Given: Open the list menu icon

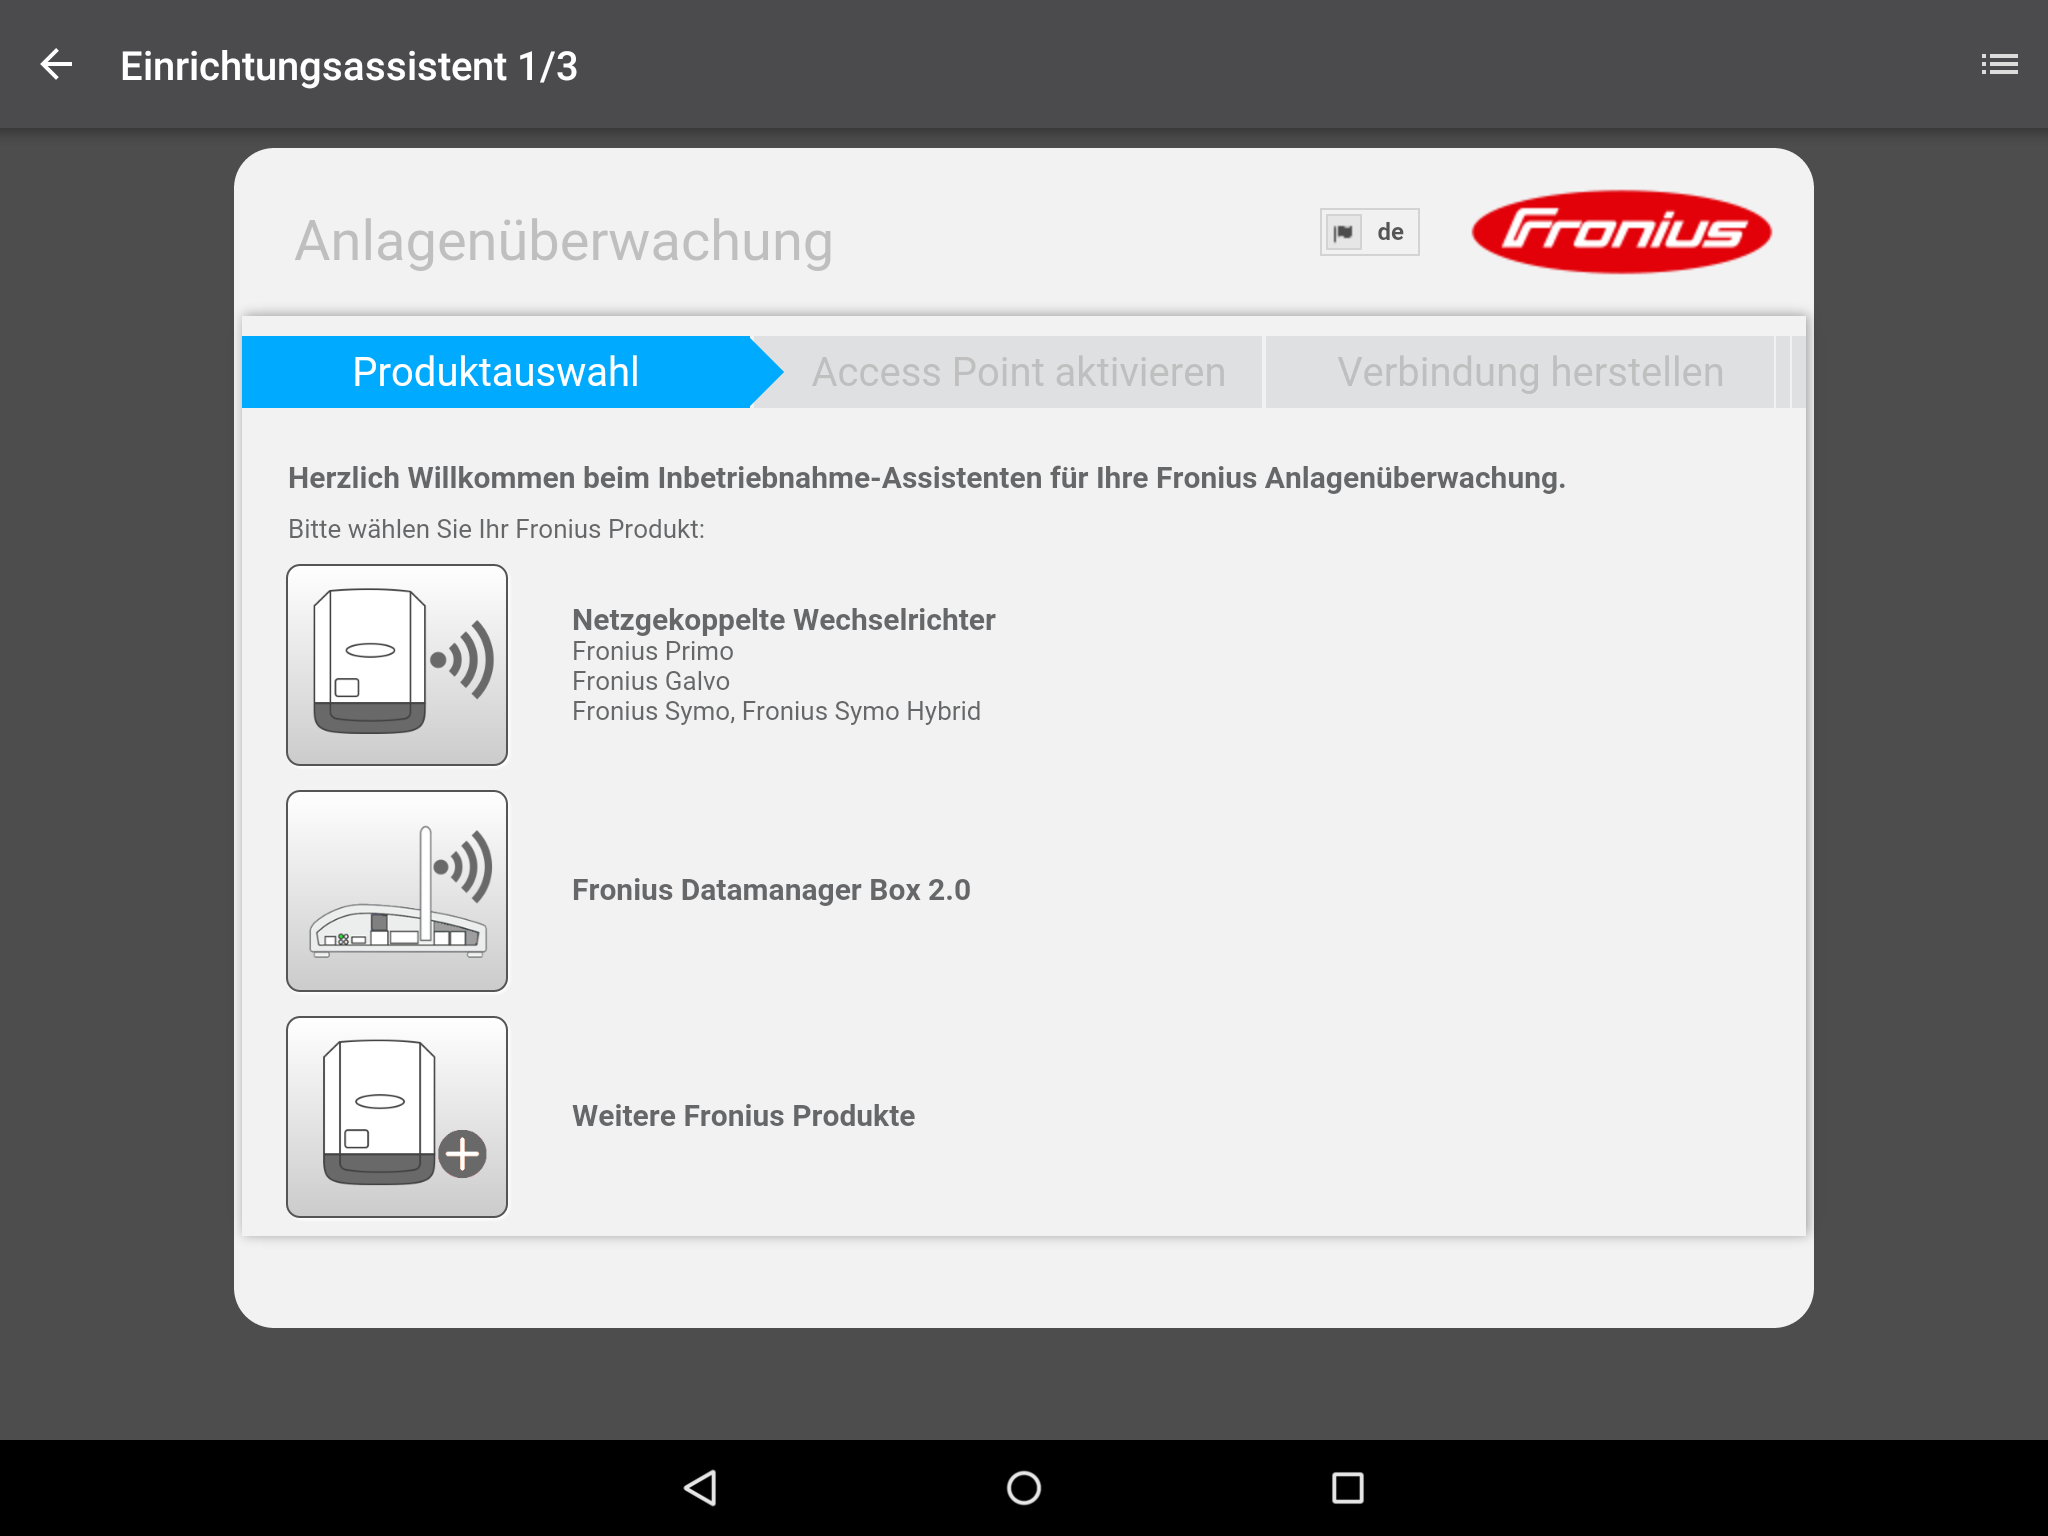Looking at the screenshot, I should point(1999,65).
